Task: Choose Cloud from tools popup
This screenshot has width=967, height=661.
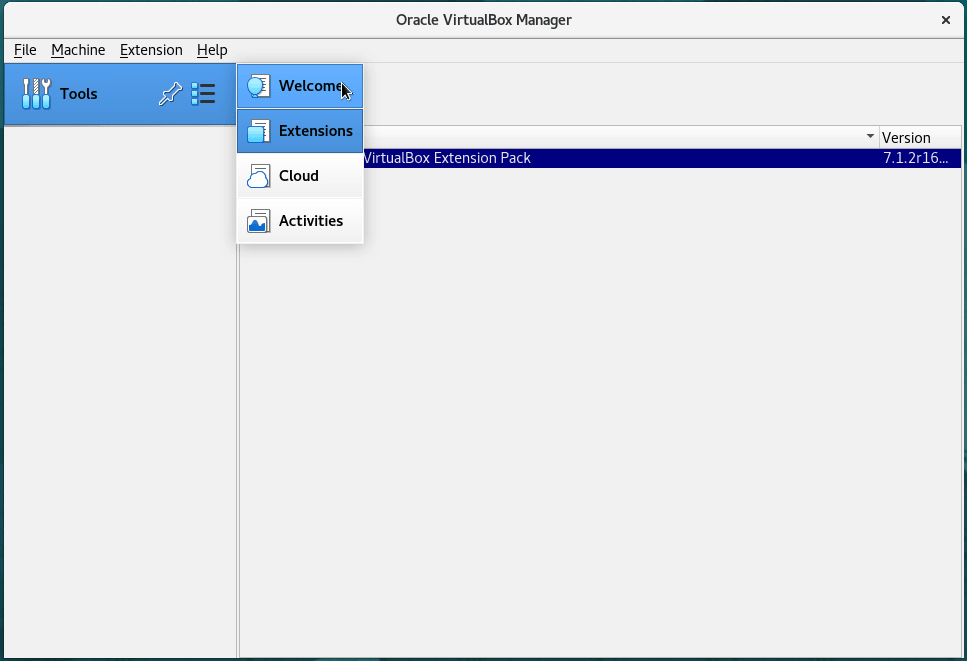Action: tap(300, 176)
